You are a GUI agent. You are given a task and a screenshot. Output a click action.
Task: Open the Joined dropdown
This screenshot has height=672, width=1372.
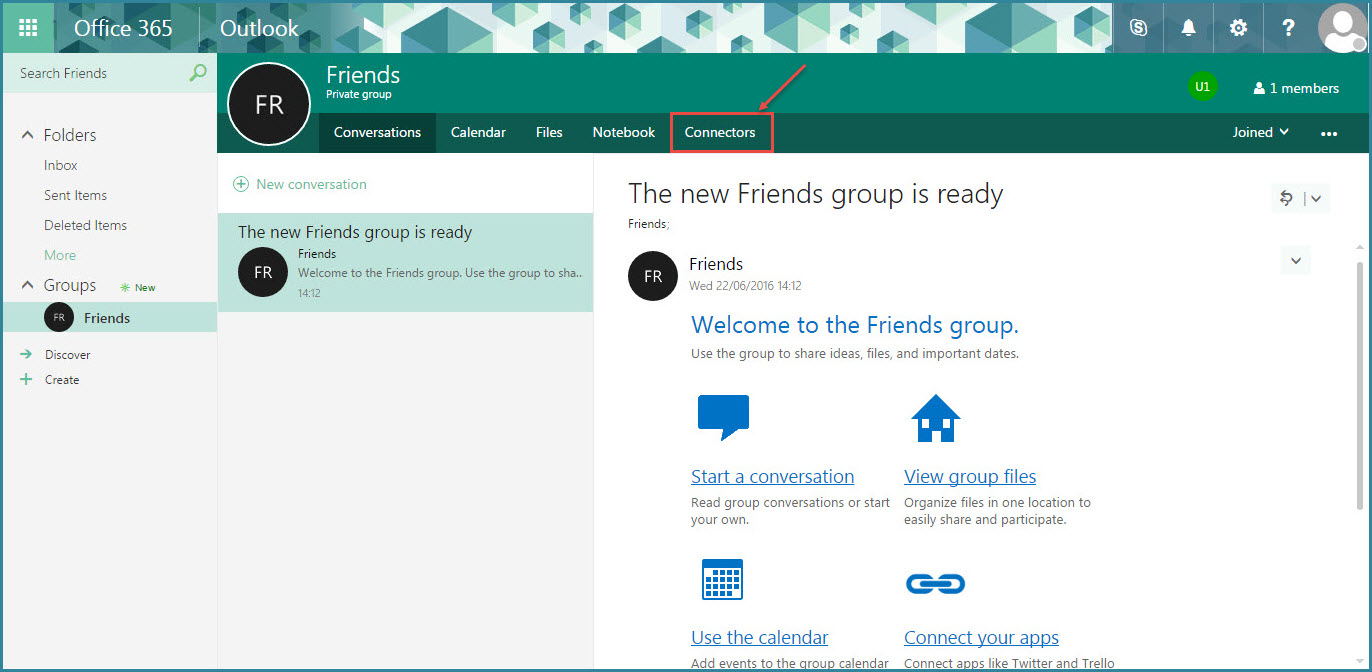[1260, 132]
